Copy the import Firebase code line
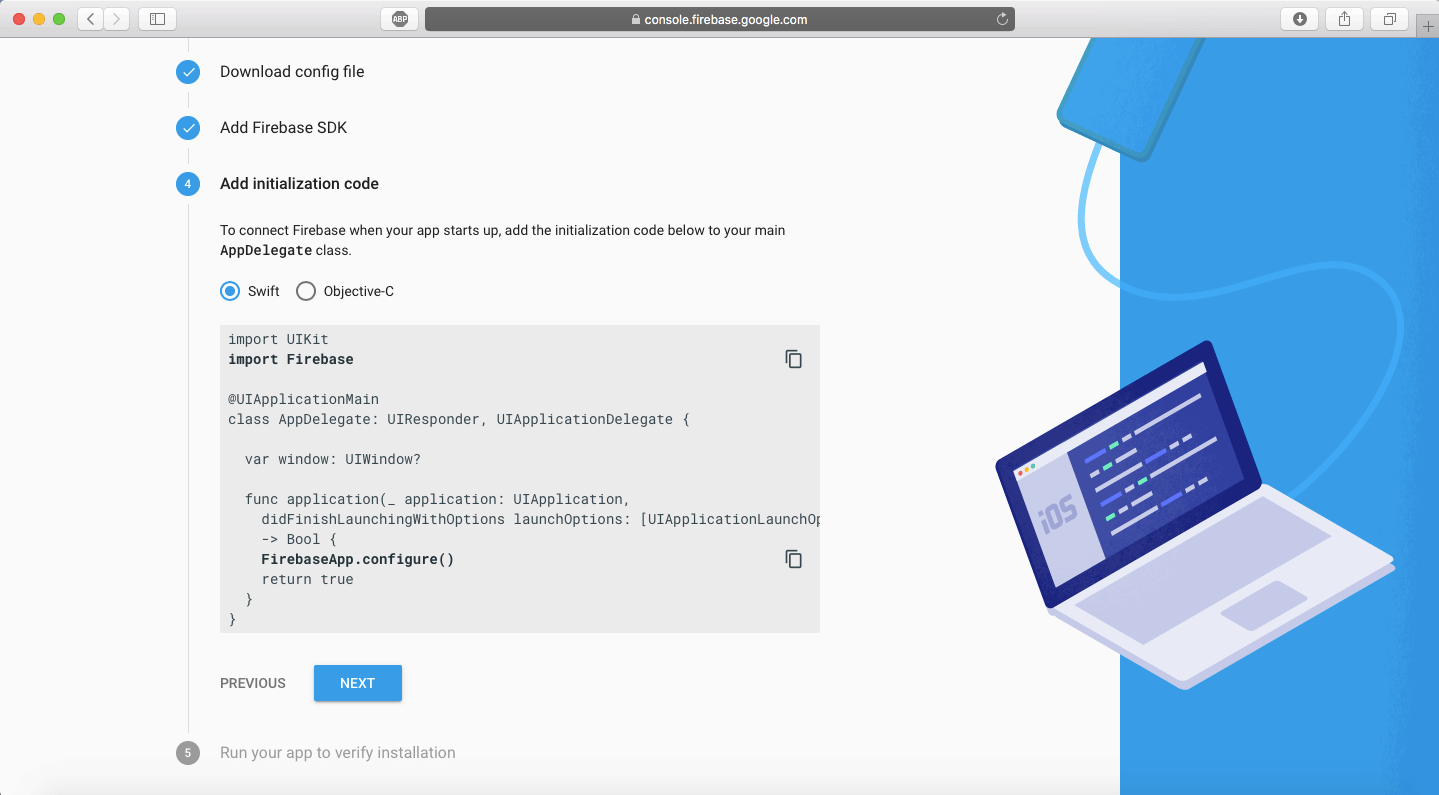Image resolution: width=1439 pixels, height=795 pixels. point(793,359)
